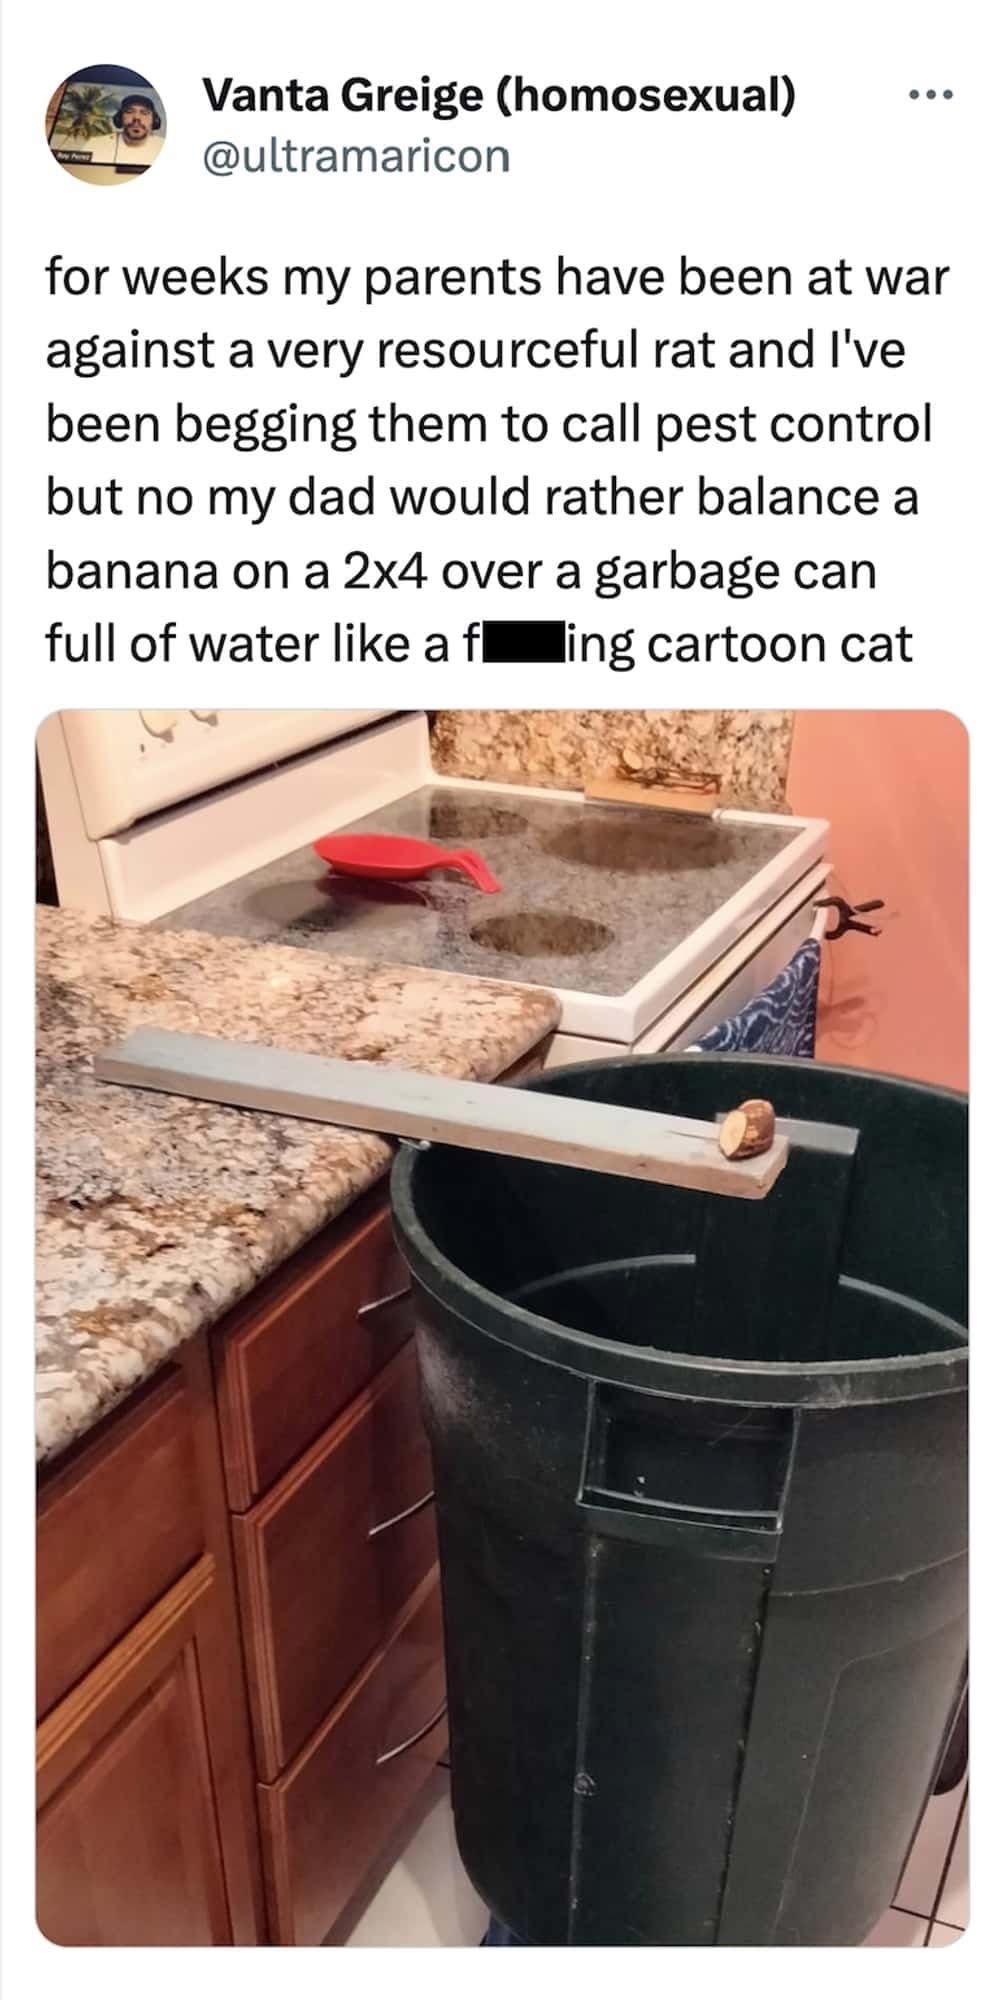The image size is (1000, 2000).
Task: Click the censored black bar in tweet
Action: (521, 642)
